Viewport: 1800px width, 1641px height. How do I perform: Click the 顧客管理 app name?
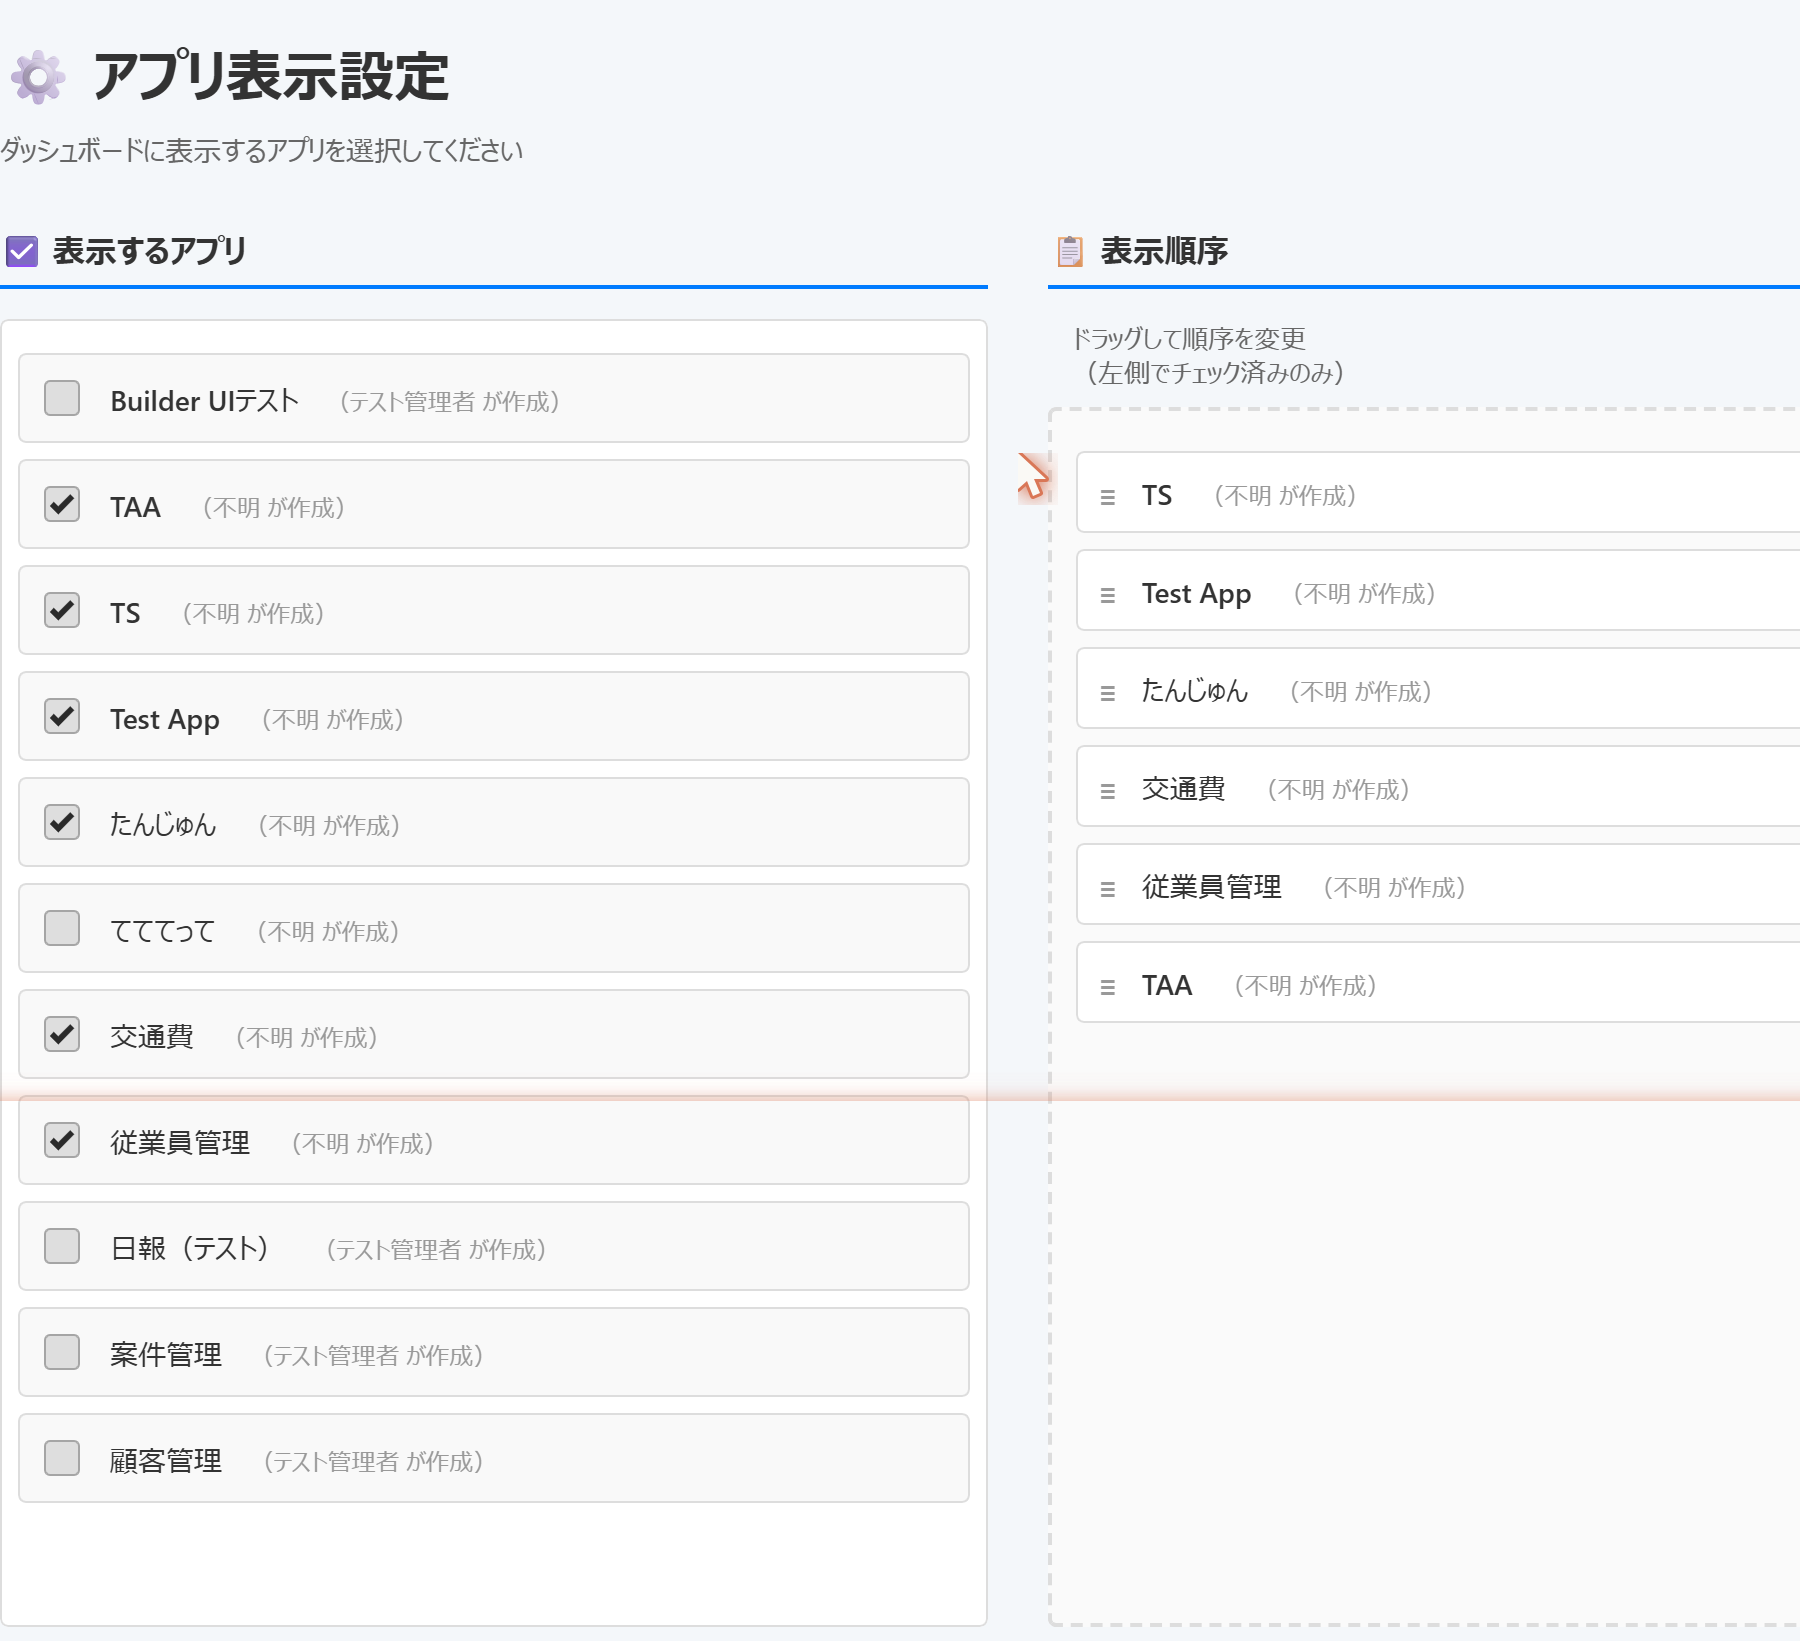point(166,1461)
